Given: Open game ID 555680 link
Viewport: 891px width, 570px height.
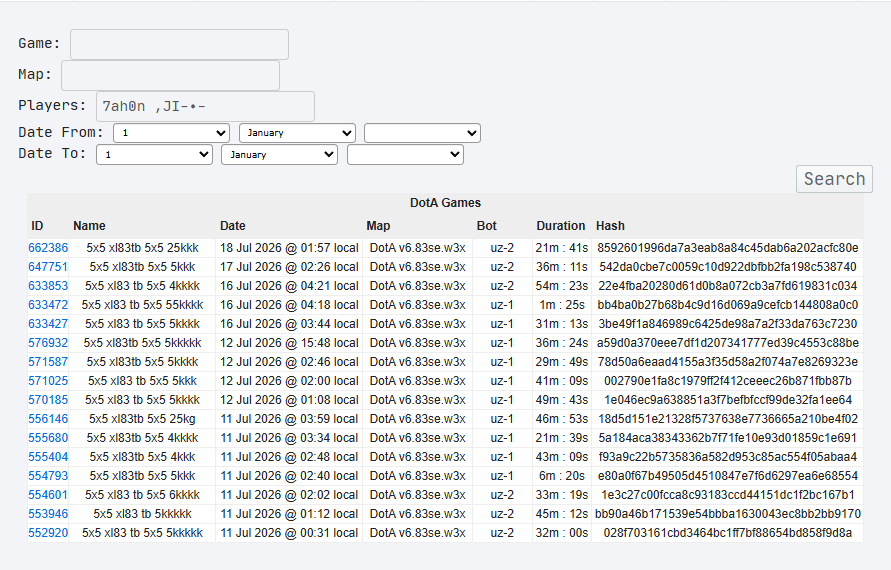Looking at the screenshot, I should (x=48, y=438).
